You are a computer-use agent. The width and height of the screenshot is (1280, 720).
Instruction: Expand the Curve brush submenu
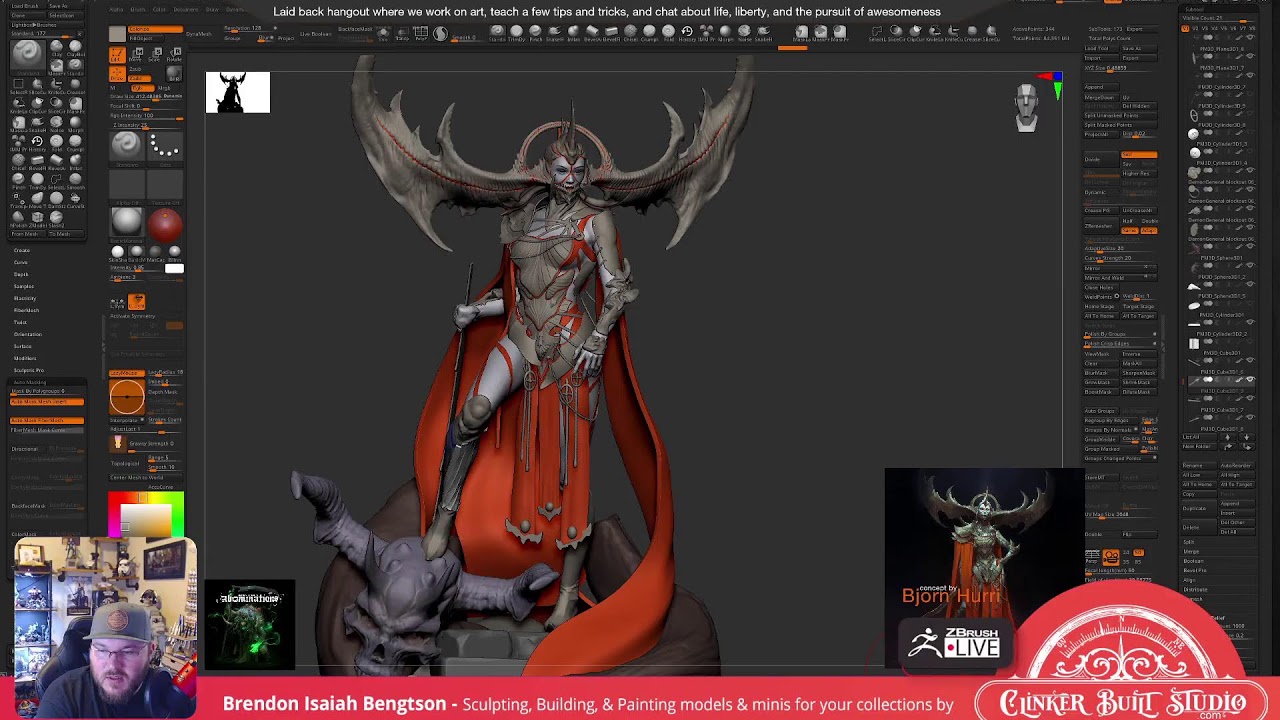pyautogui.click(x=21, y=262)
